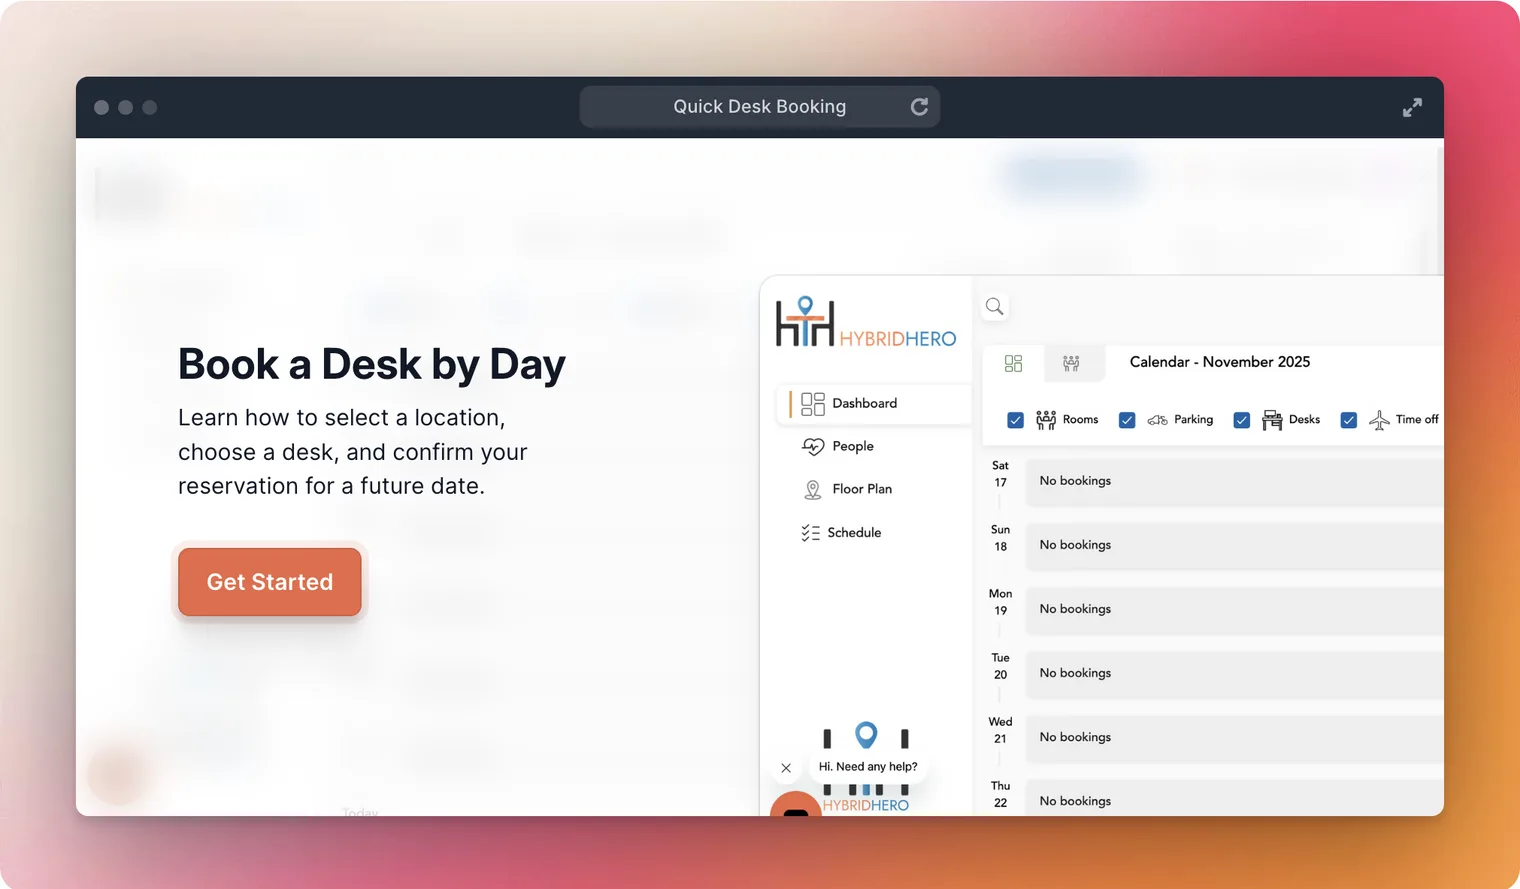The height and width of the screenshot is (889, 1520).
Task: Click the Parking car icon
Action: tap(1158, 420)
